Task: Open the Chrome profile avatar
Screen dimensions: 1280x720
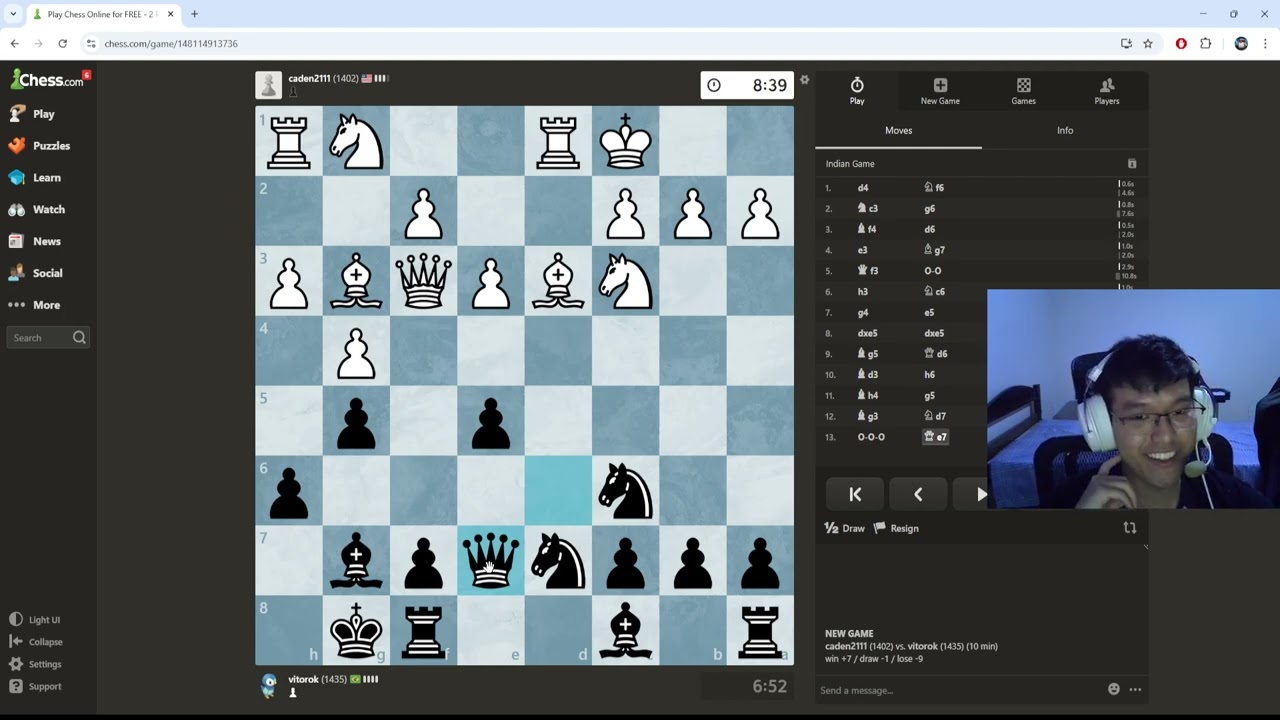Action: coord(1241,43)
